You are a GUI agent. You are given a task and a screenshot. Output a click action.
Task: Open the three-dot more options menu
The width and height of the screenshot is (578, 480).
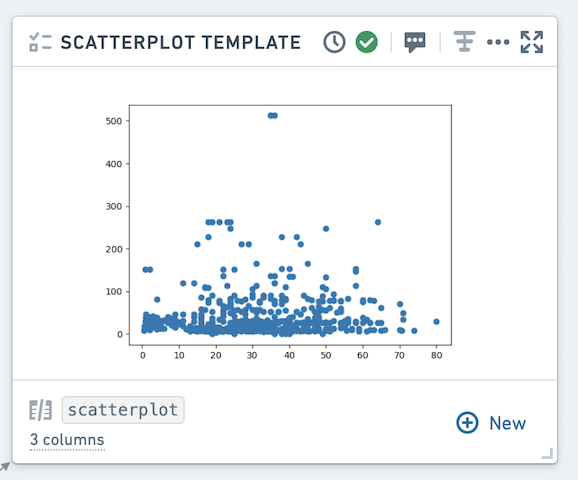click(498, 42)
